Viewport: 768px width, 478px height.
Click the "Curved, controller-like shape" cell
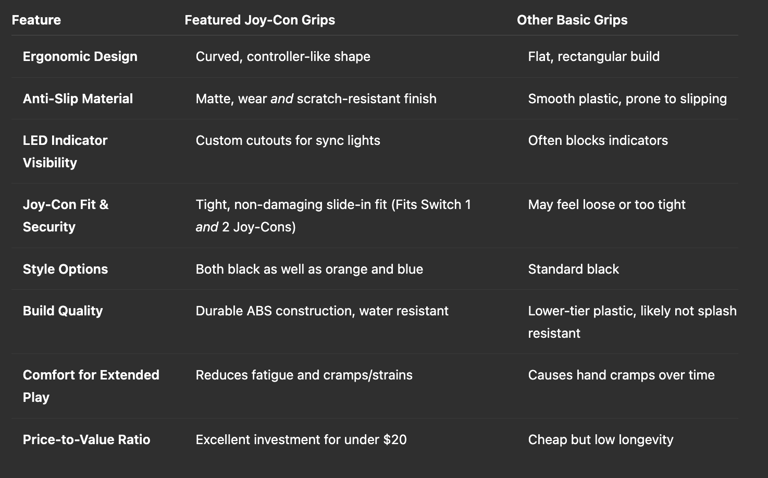click(283, 57)
